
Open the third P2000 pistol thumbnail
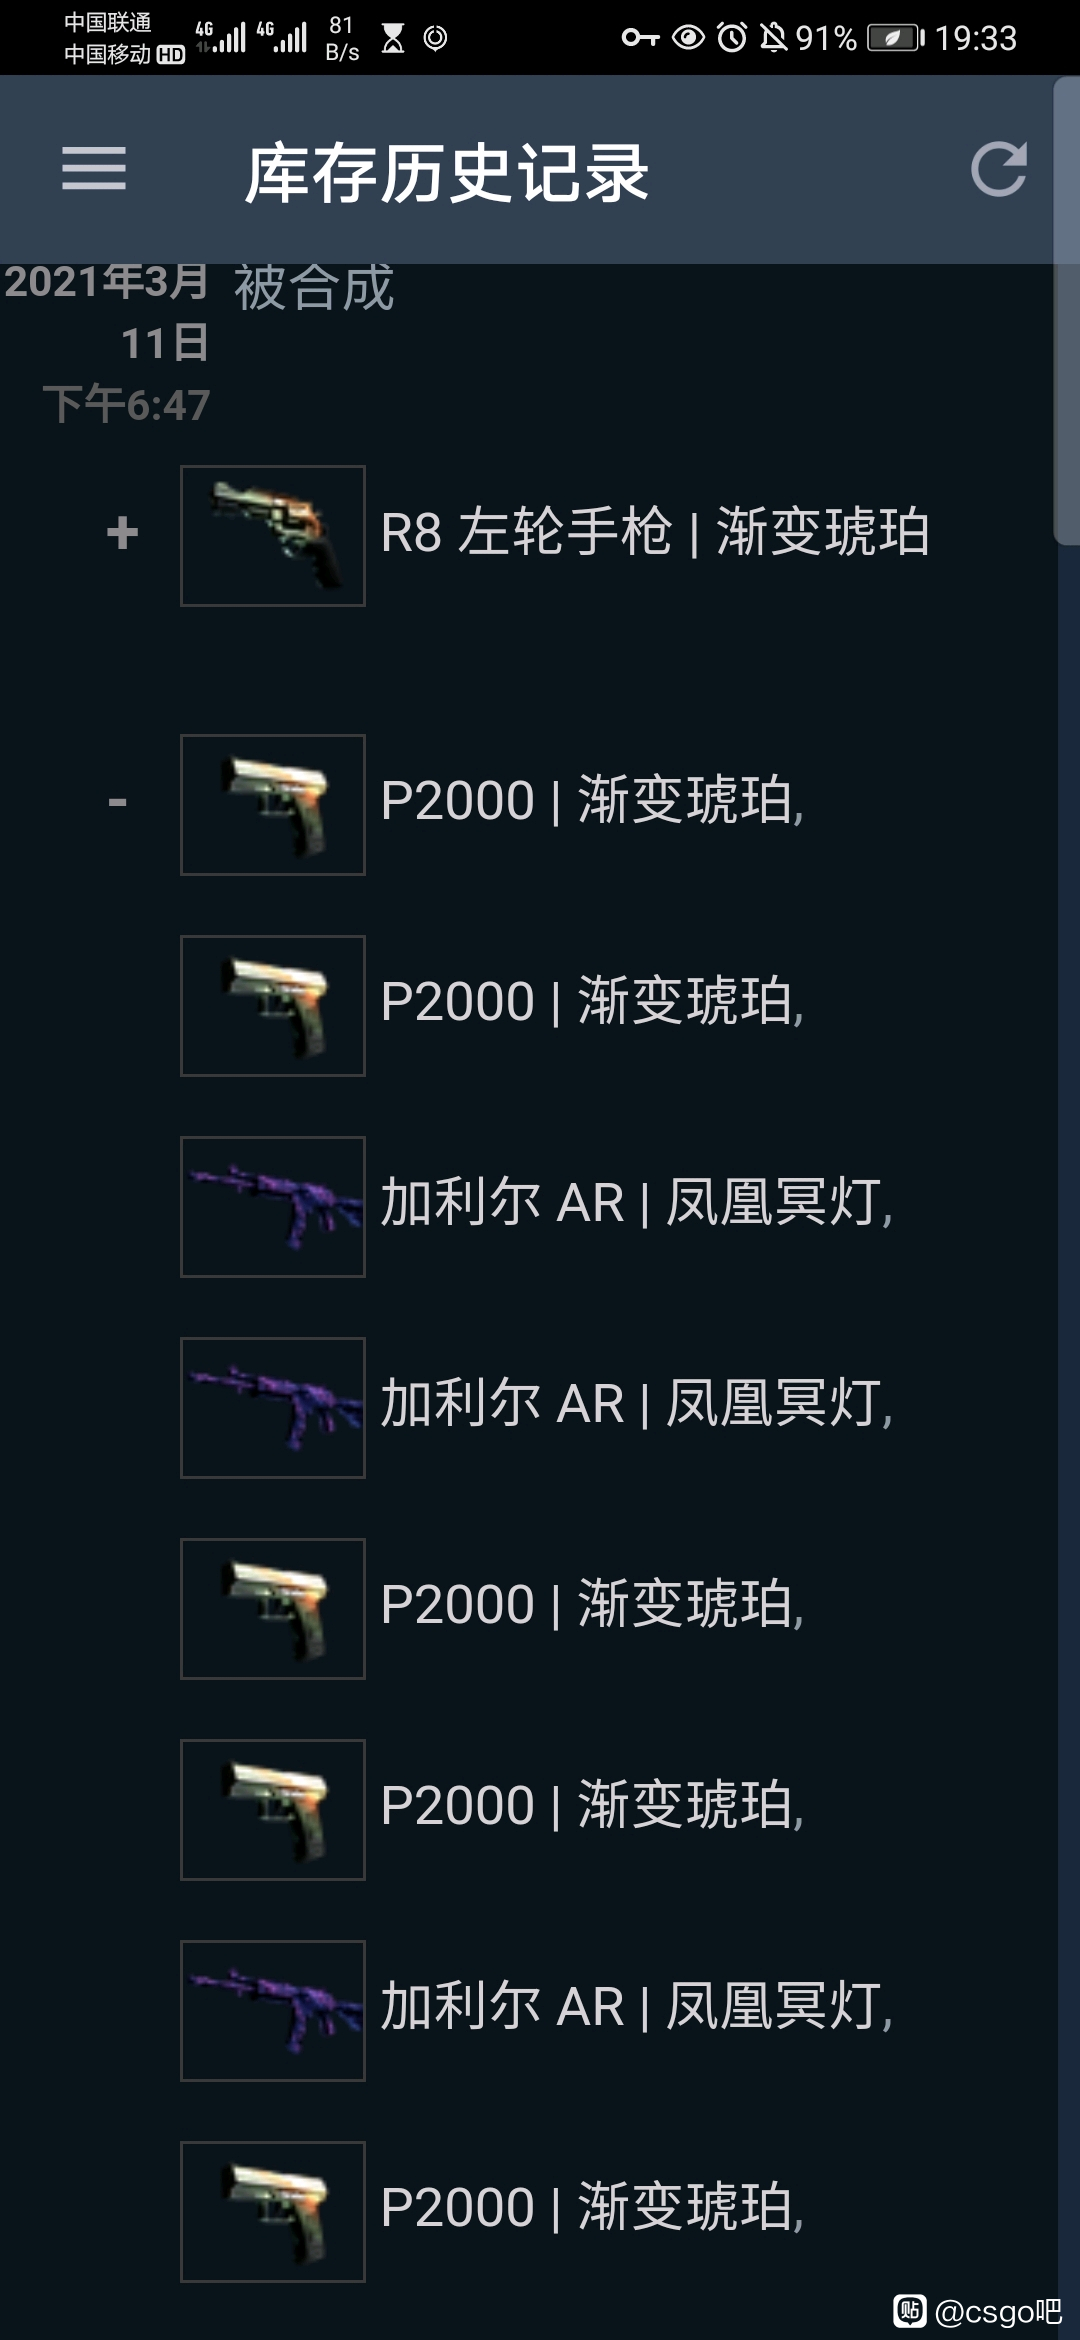click(x=273, y=1609)
